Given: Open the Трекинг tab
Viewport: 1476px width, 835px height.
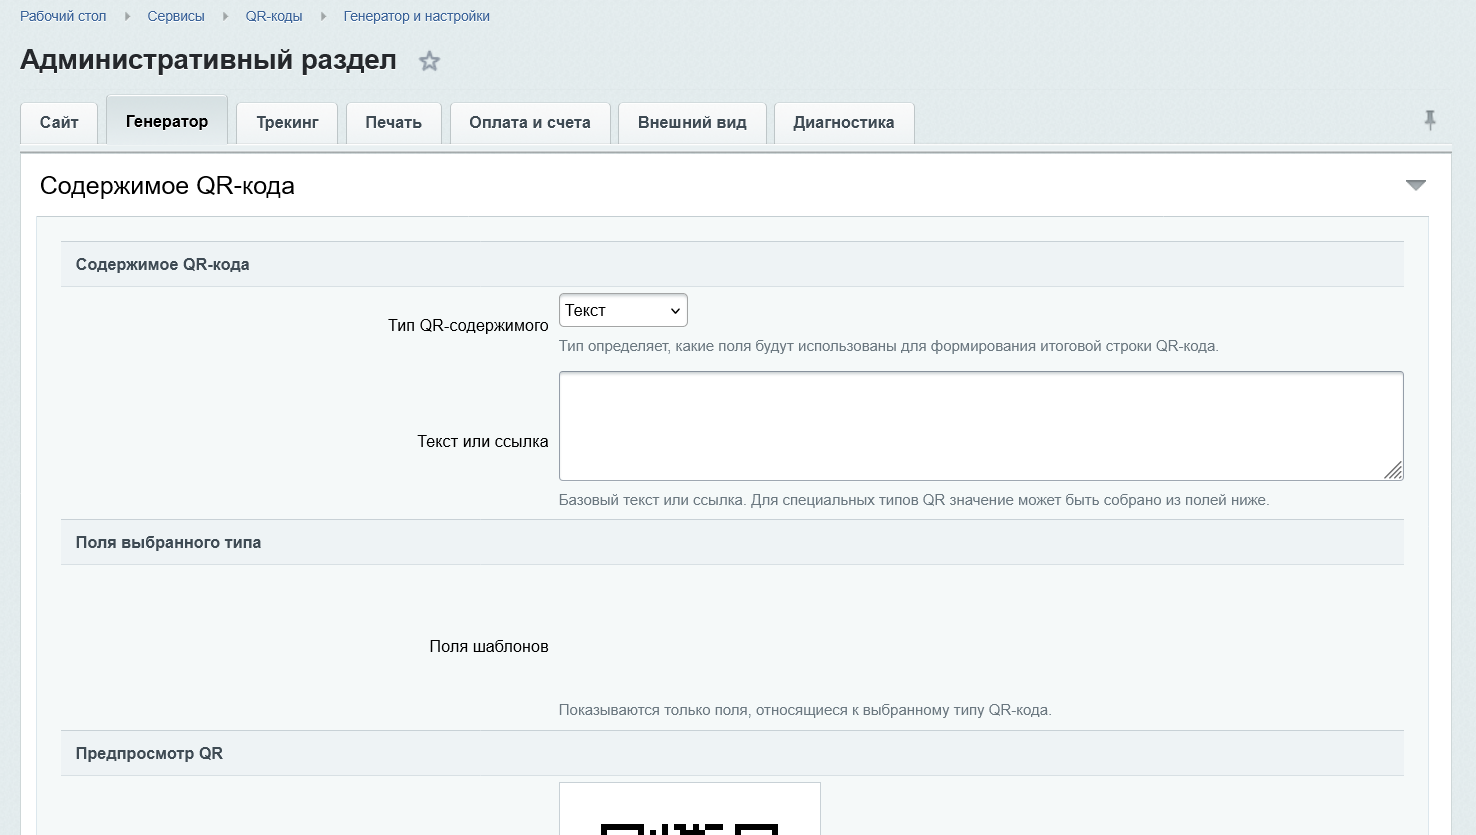Looking at the screenshot, I should point(287,123).
